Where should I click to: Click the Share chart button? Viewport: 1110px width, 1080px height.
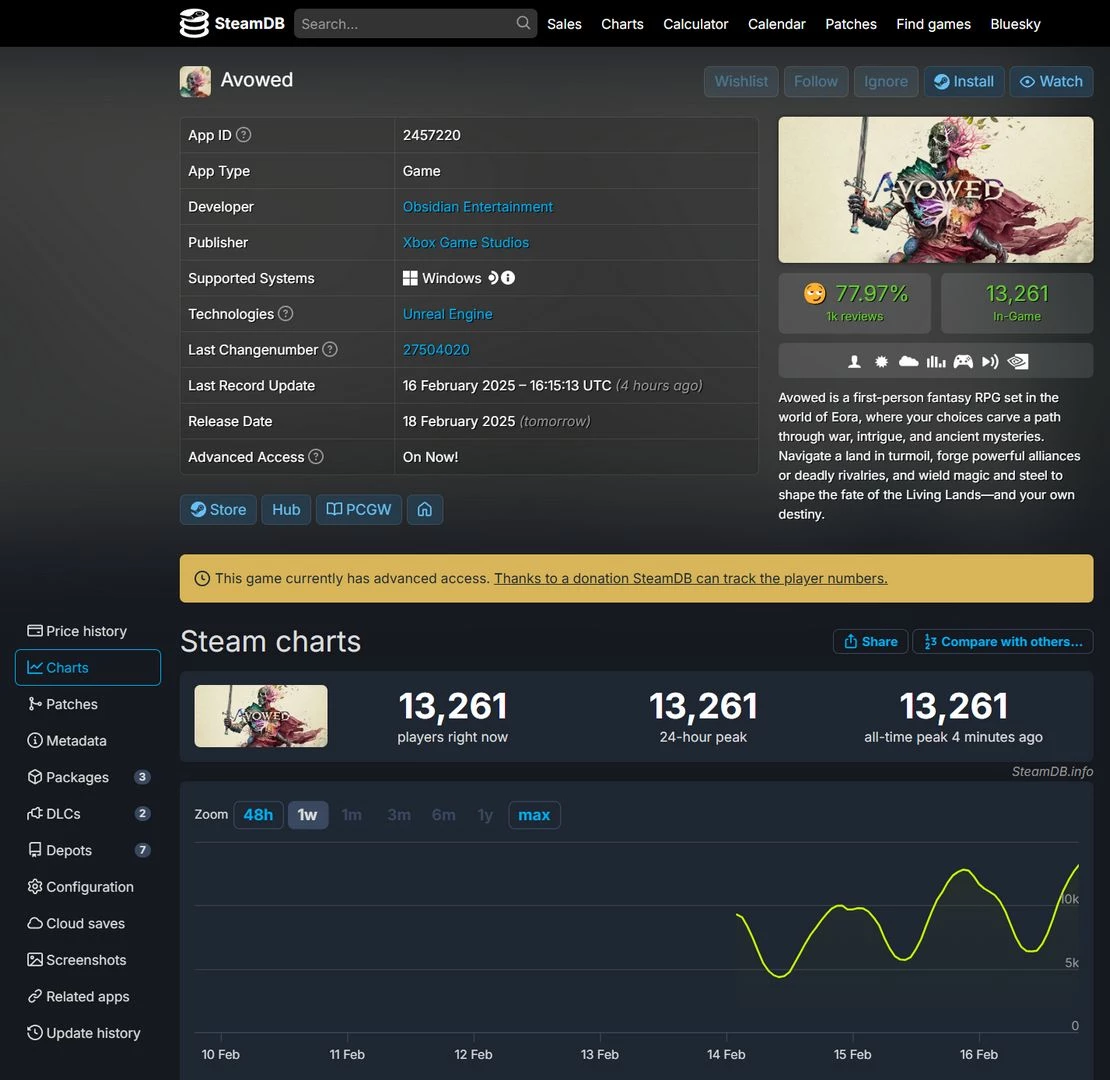tap(870, 641)
